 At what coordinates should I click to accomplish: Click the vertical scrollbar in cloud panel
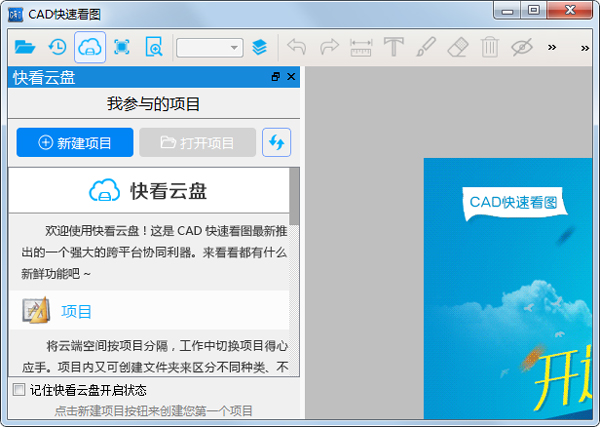294,196
